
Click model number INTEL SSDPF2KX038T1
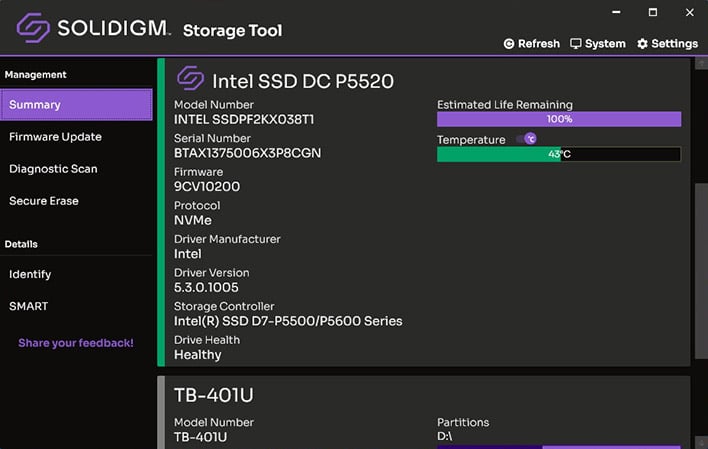tap(244, 120)
